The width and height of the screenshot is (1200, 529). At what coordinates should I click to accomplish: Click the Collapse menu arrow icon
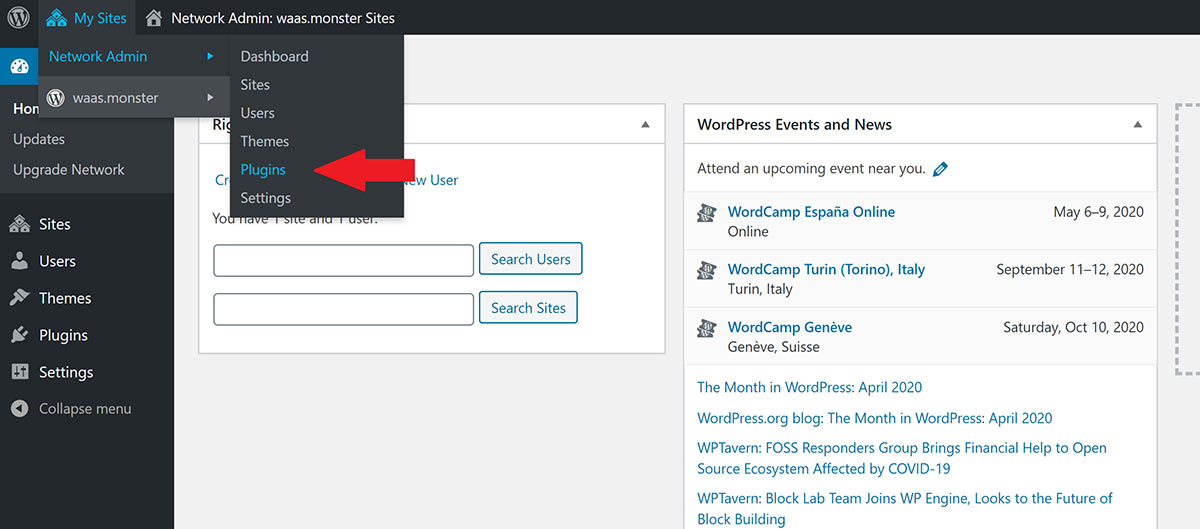19,409
